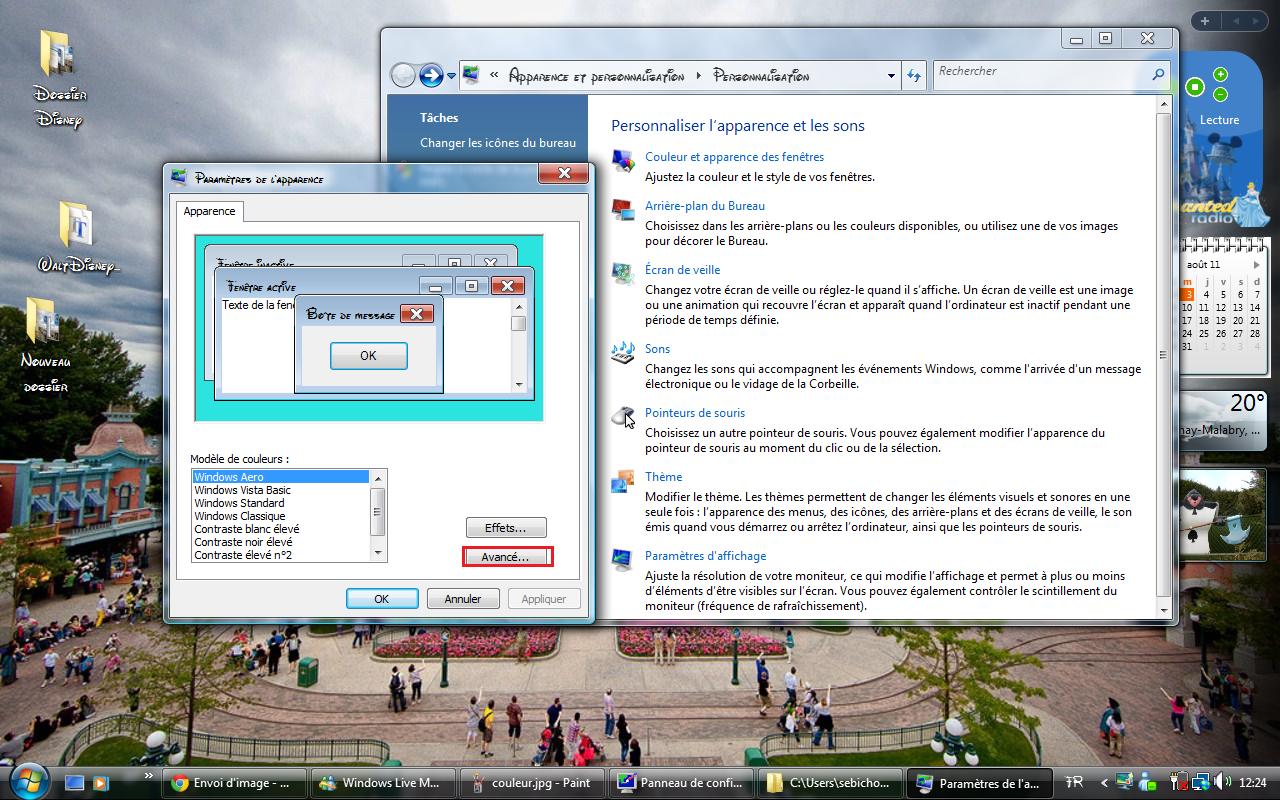Select Contraste blanc élevé scheme
Viewport: 1280px width, 800px height.
coord(280,529)
